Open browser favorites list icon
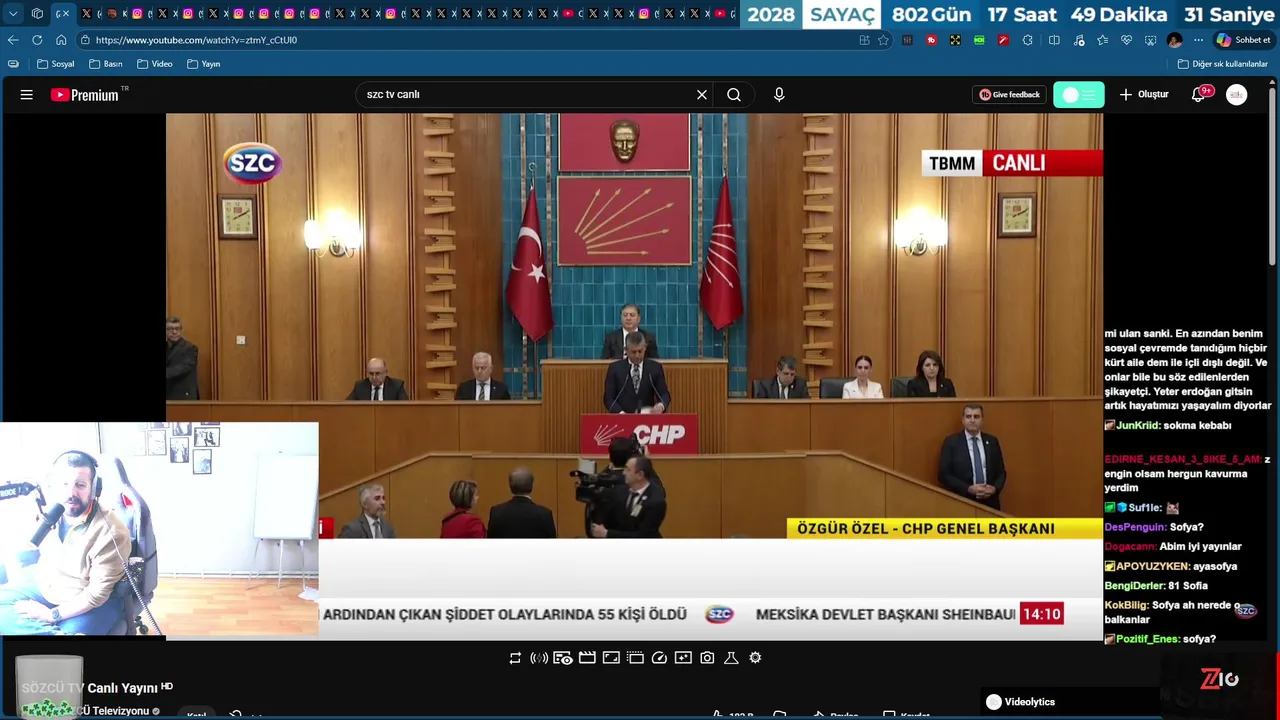The width and height of the screenshot is (1280, 720). click(1102, 40)
